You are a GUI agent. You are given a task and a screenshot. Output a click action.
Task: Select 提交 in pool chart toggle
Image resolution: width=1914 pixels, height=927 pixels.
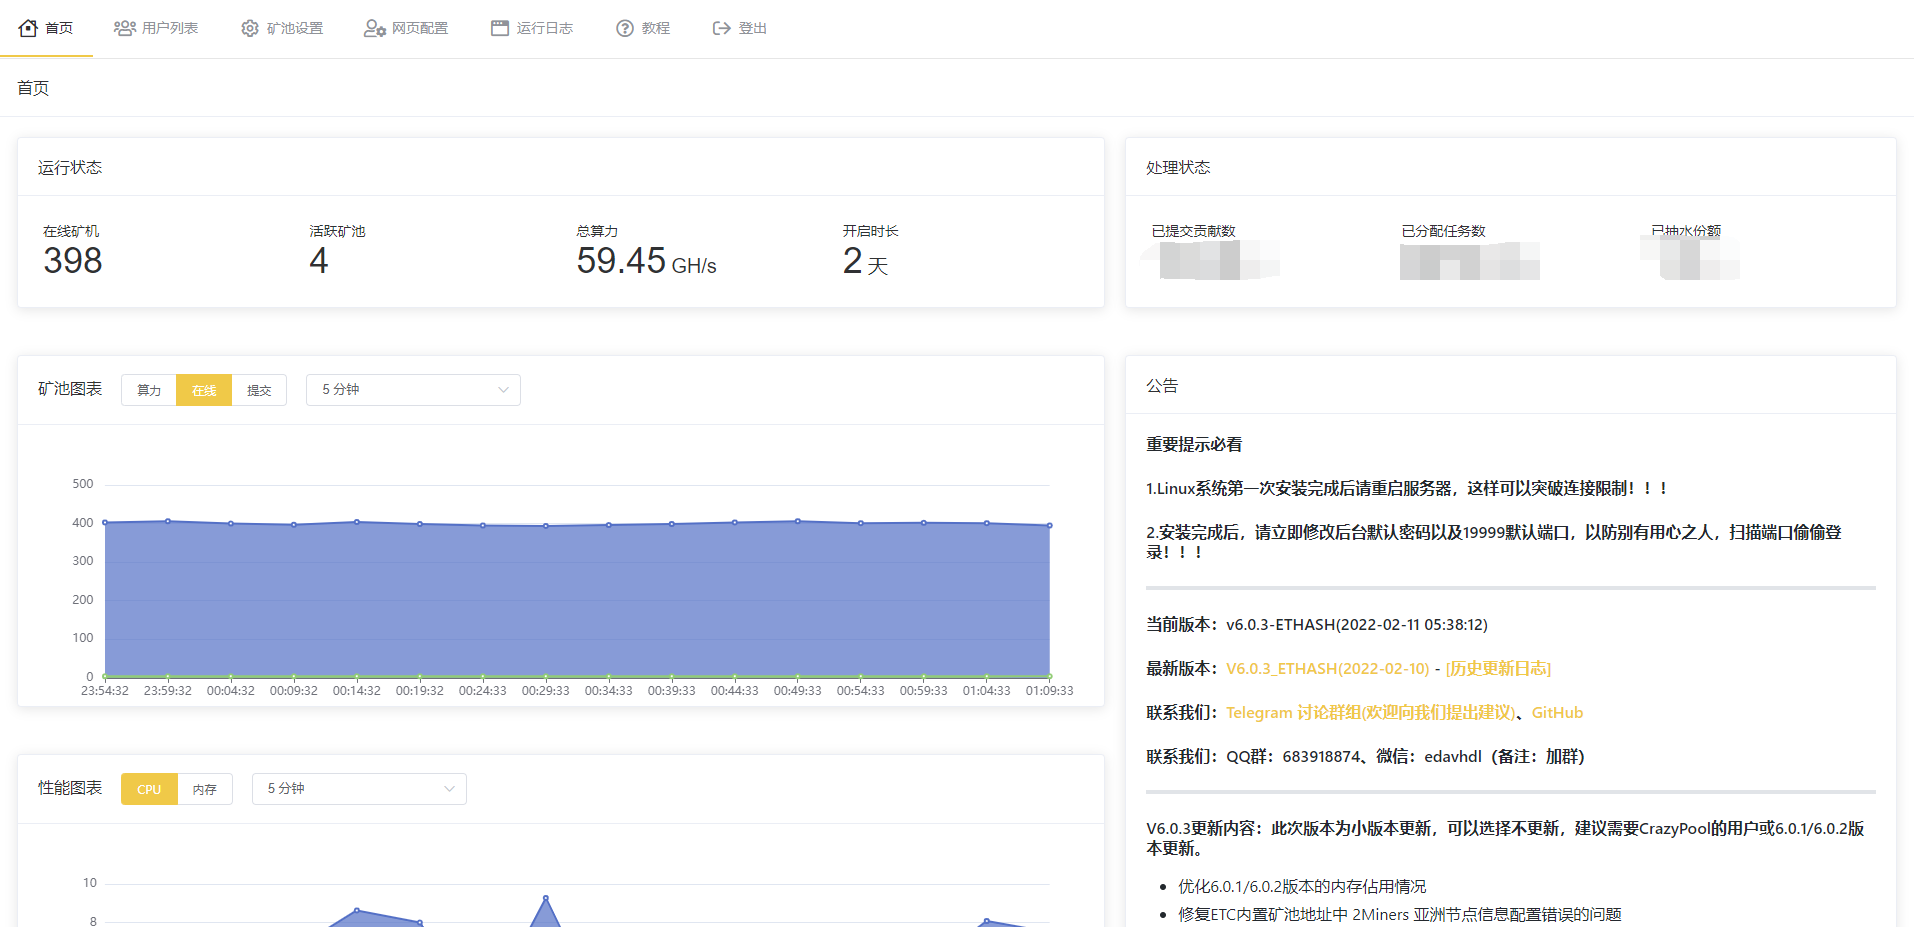[x=259, y=390]
